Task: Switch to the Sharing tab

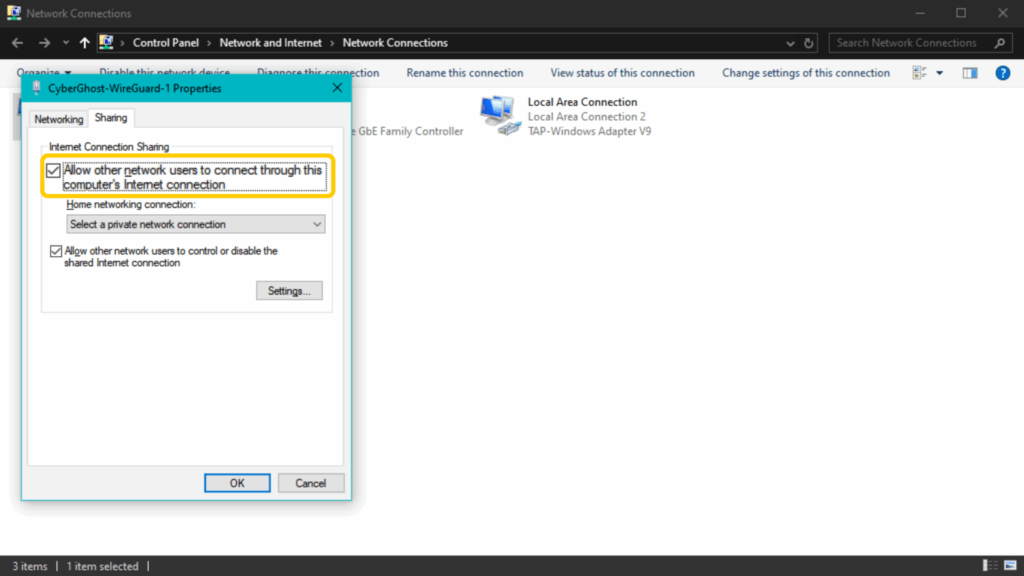Action: point(110,118)
